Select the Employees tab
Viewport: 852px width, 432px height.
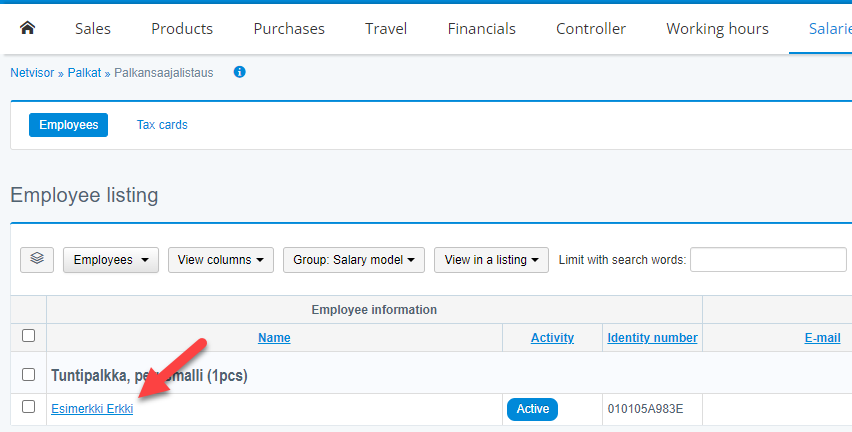(x=68, y=125)
